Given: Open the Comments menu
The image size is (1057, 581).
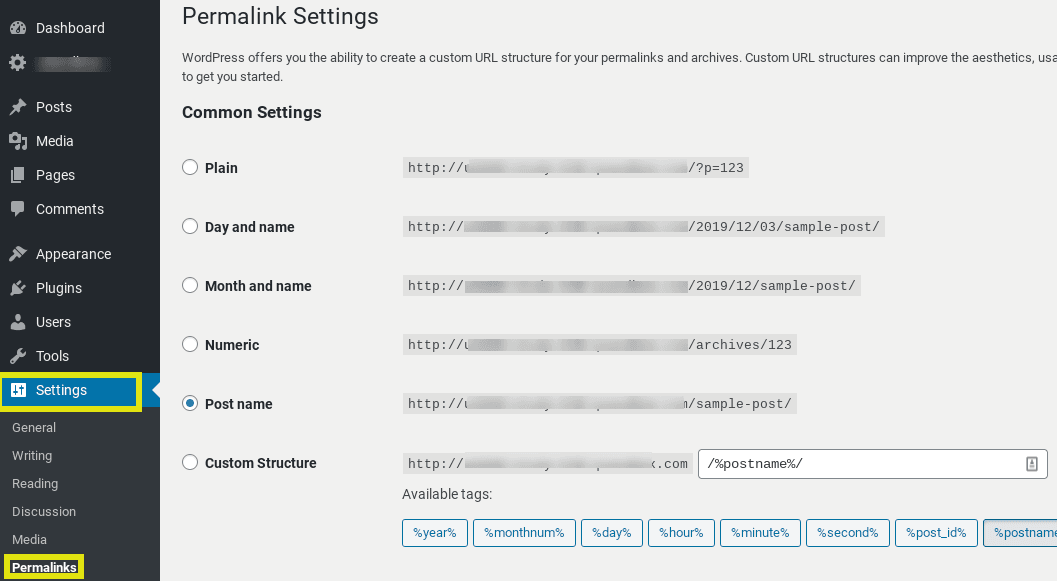Looking at the screenshot, I should point(70,209).
